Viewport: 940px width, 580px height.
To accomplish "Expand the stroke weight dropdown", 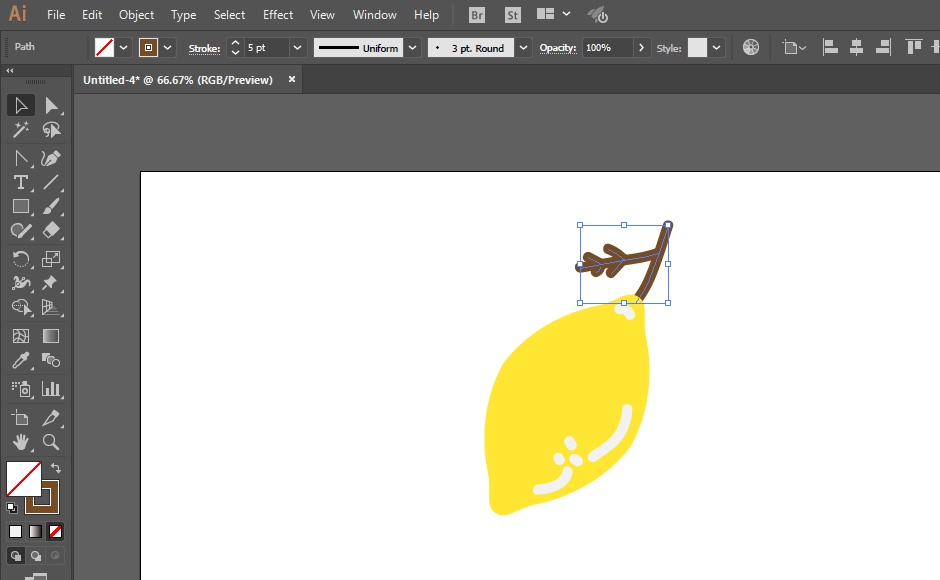I will click(x=297, y=48).
